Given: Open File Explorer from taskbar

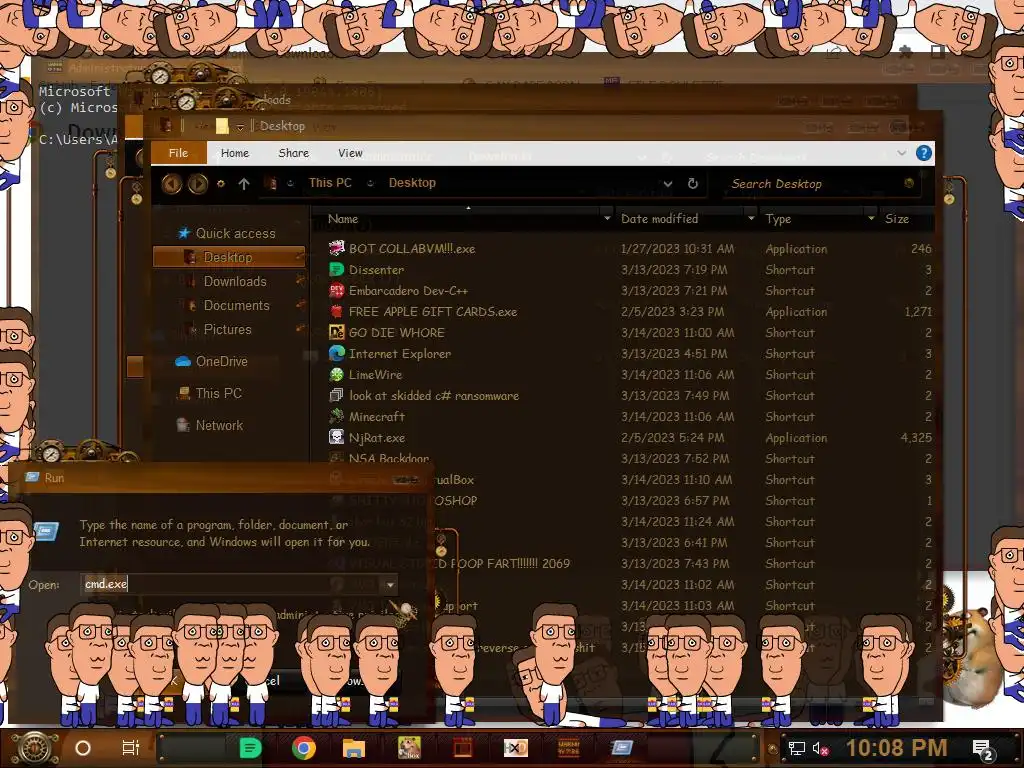Looking at the screenshot, I should pyautogui.click(x=353, y=748).
